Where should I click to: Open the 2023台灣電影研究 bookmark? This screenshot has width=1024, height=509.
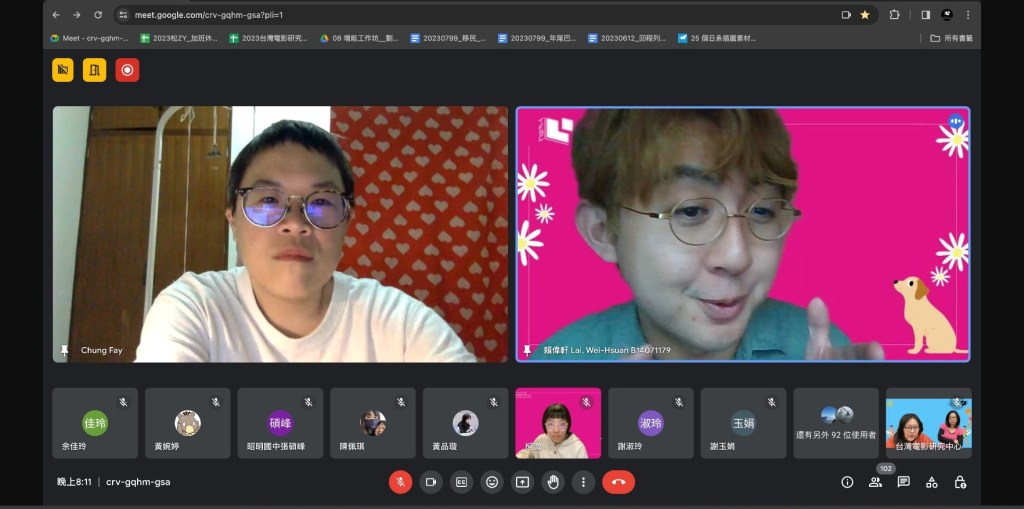tap(268, 38)
